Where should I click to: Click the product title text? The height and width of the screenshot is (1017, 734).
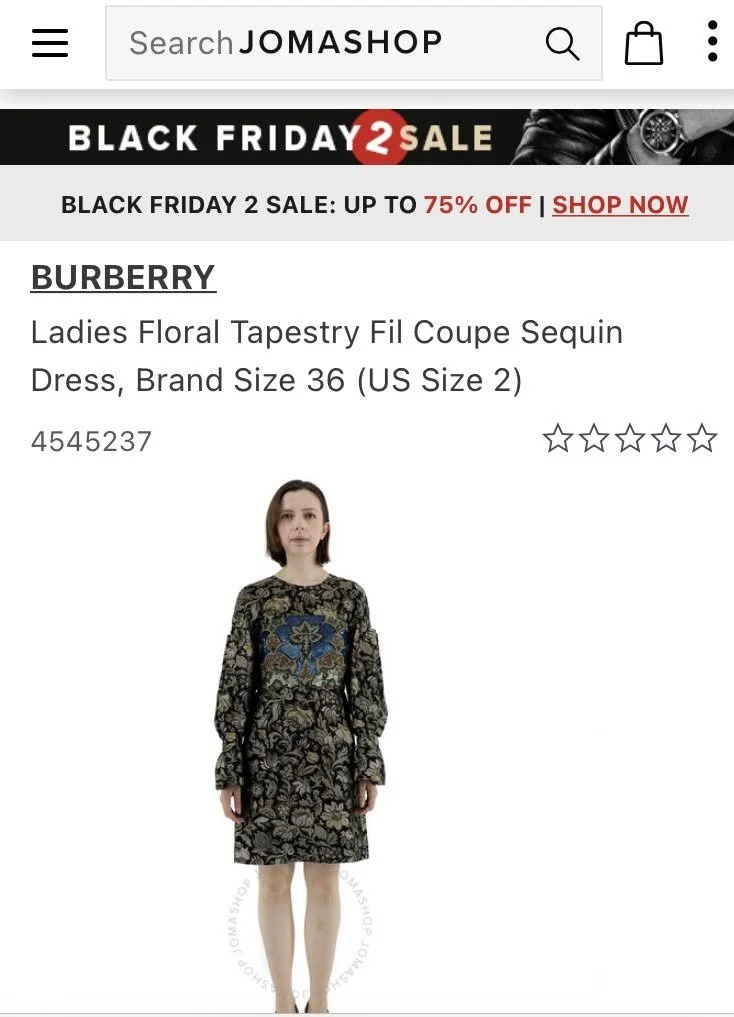(x=327, y=356)
